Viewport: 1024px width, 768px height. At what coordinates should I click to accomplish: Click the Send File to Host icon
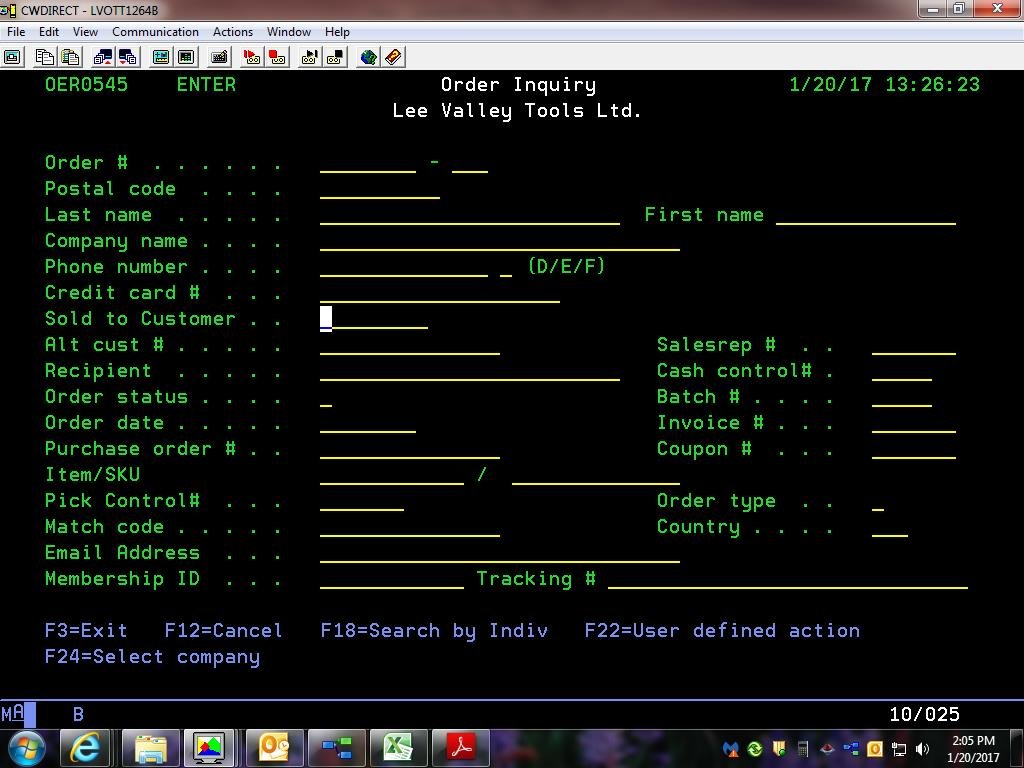(103, 57)
